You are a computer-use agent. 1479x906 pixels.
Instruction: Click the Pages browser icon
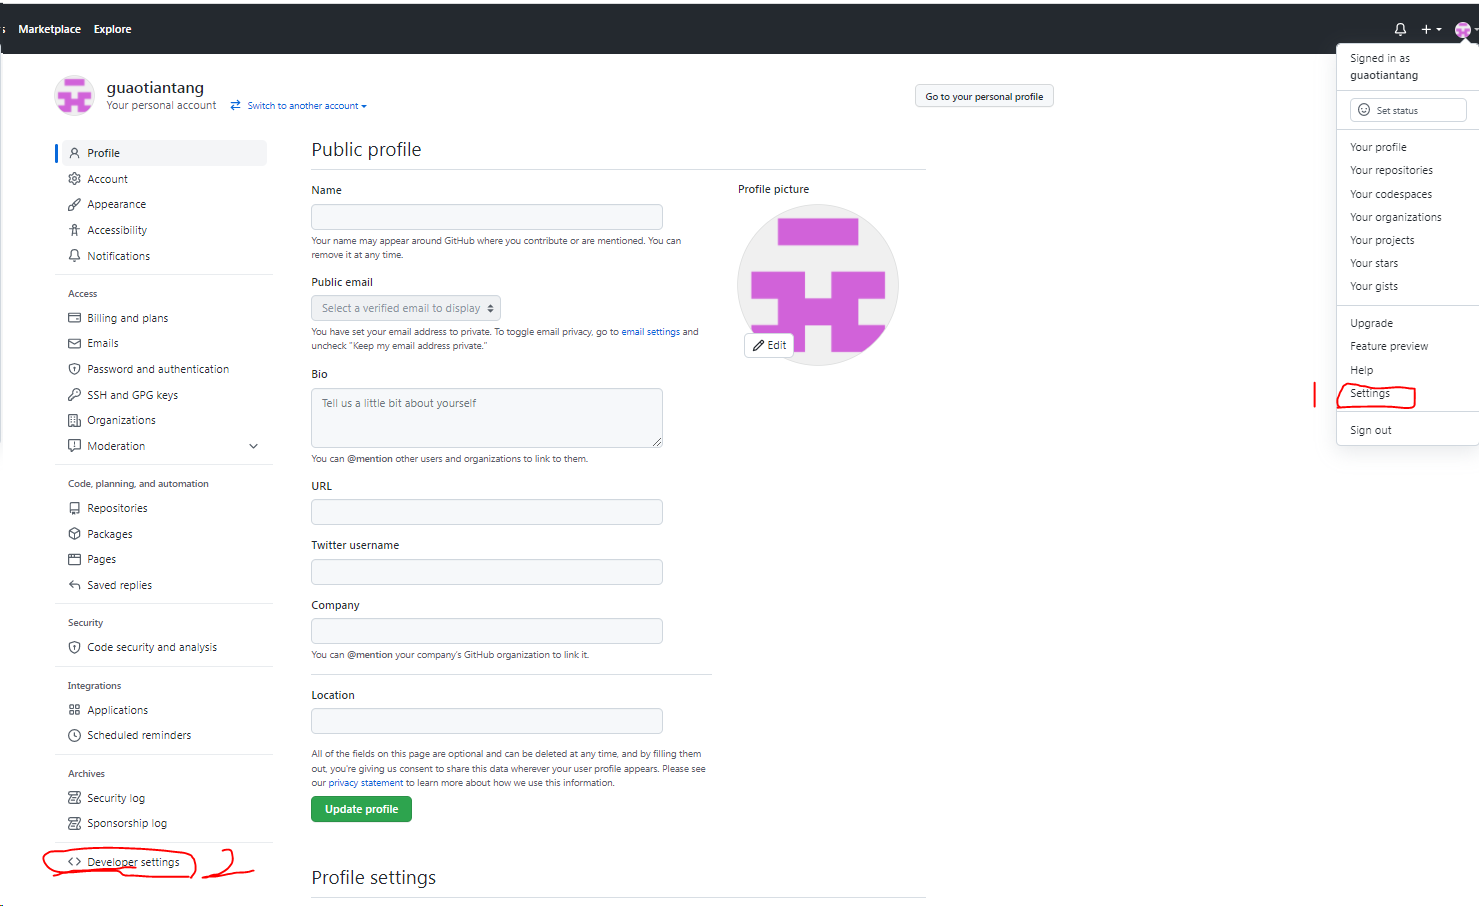click(x=74, y=559)
